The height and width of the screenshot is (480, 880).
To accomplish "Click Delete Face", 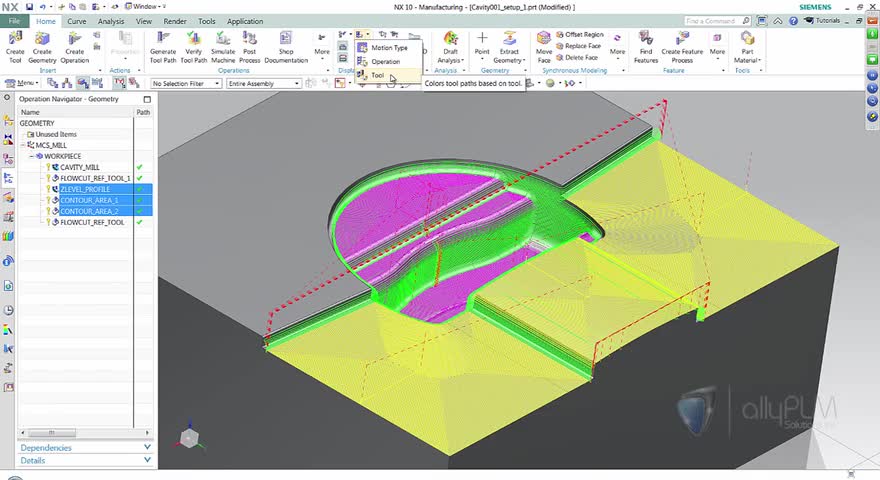I will [x=576, y=57].
